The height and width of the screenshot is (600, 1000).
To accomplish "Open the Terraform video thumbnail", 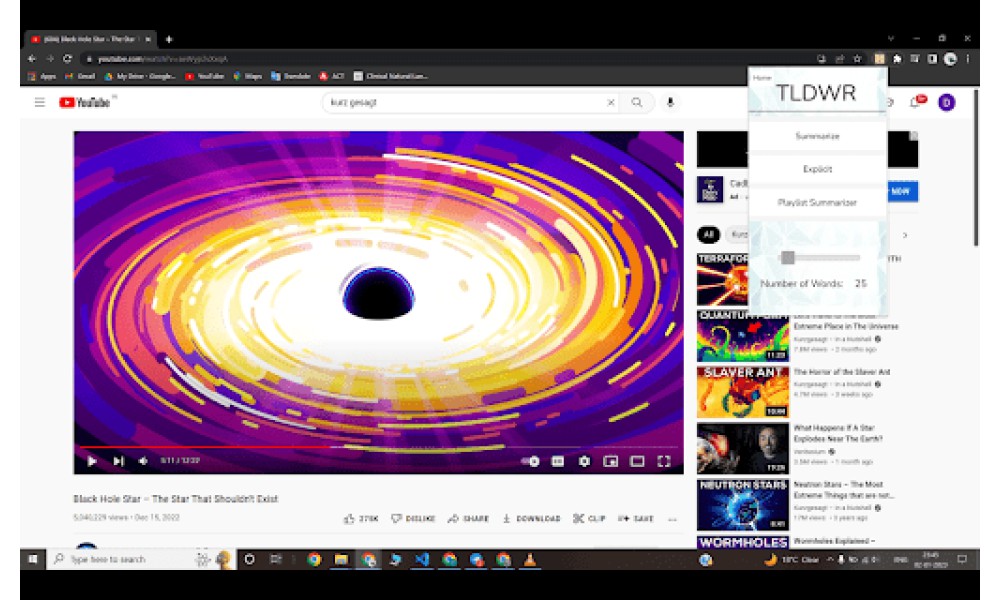I will [x=723, y=279].
